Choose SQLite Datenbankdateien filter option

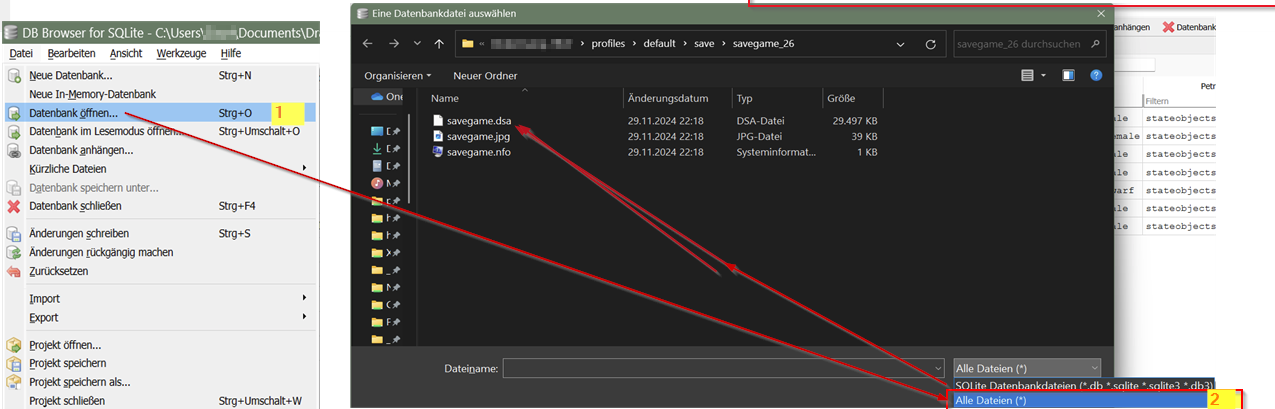[x=1083, y=385]
